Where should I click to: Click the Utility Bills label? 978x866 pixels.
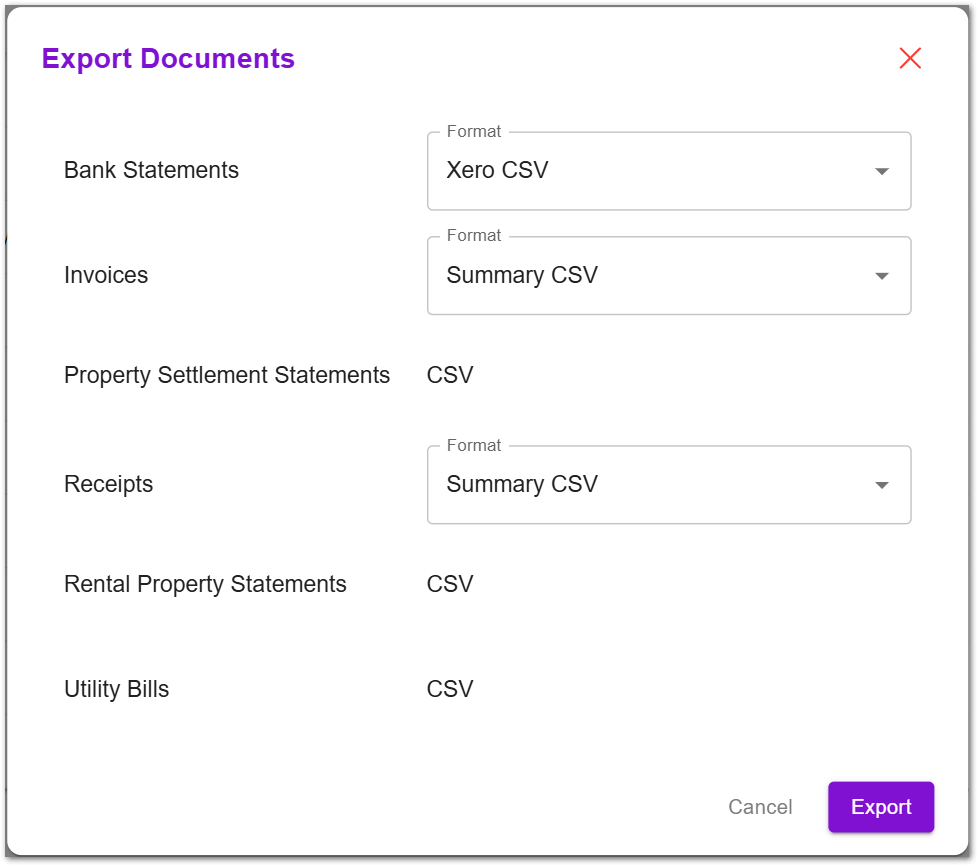pos(116,690)
